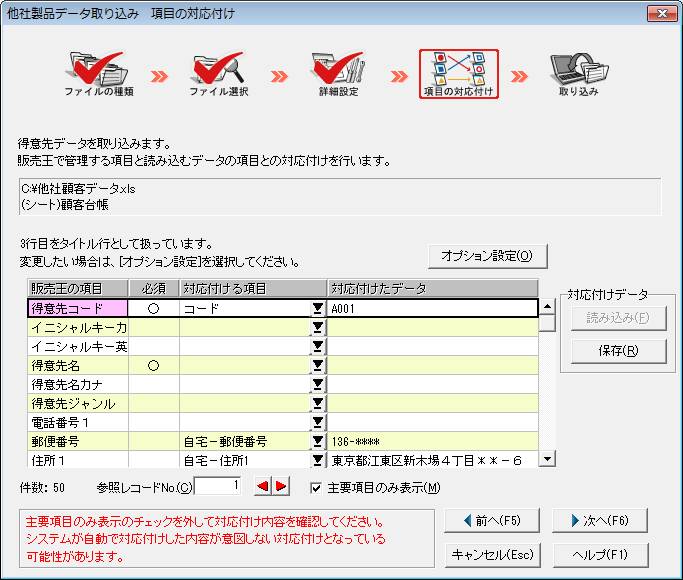Select the 郵便番号 cell

coord(78,441)
